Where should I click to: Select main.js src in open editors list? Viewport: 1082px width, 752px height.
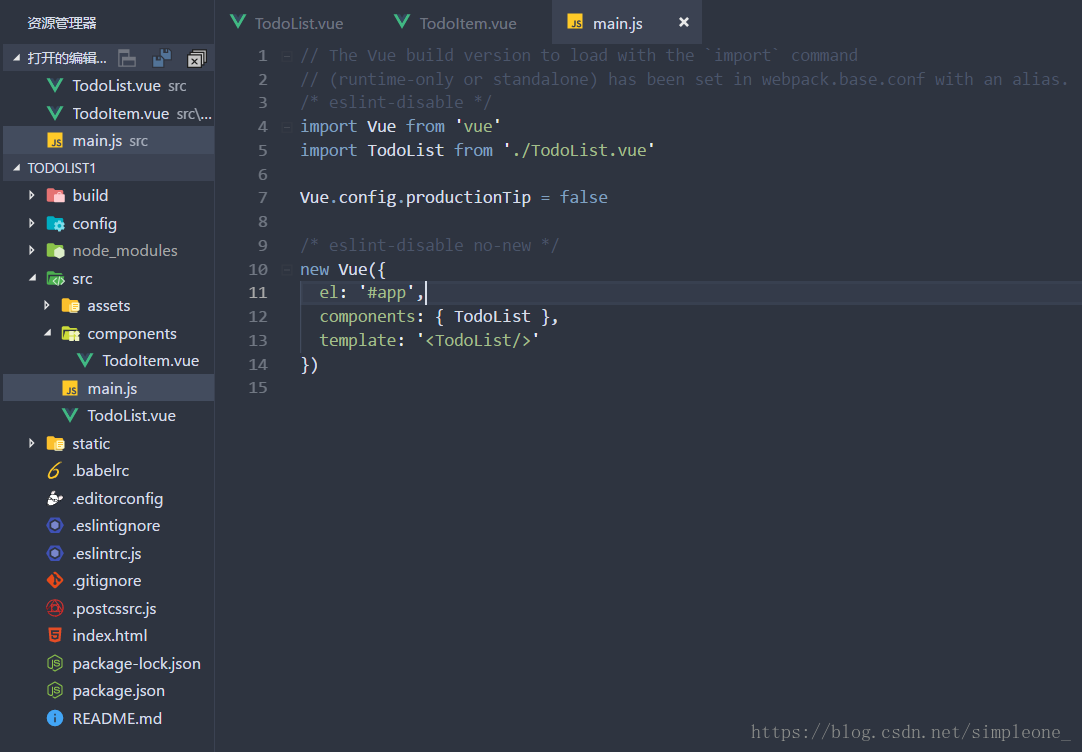(108, 141)
